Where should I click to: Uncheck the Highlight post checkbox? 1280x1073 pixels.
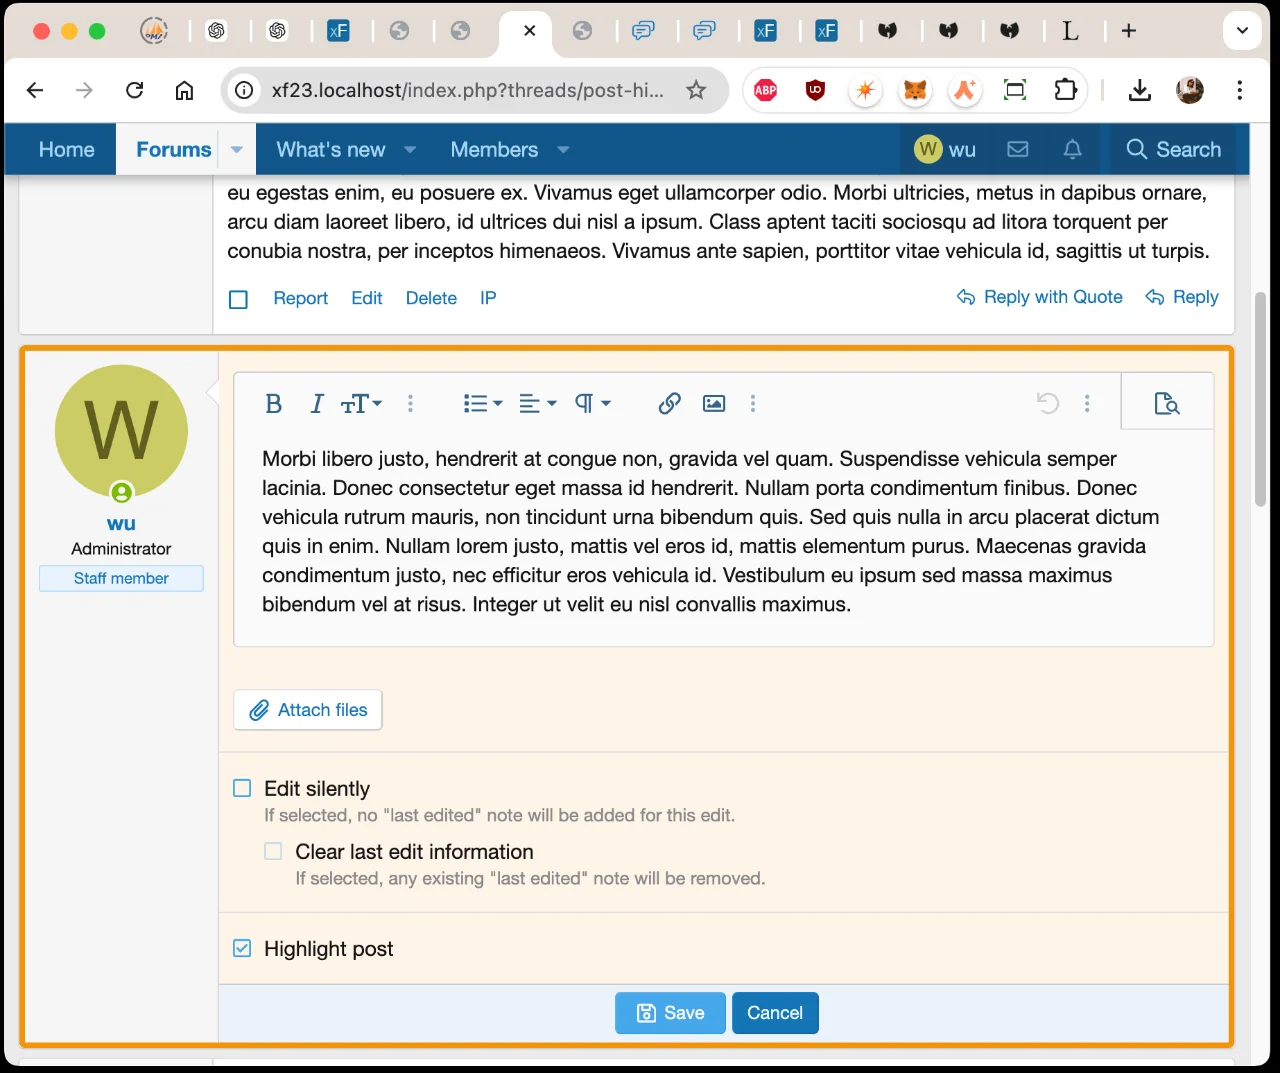coord(242,949)
